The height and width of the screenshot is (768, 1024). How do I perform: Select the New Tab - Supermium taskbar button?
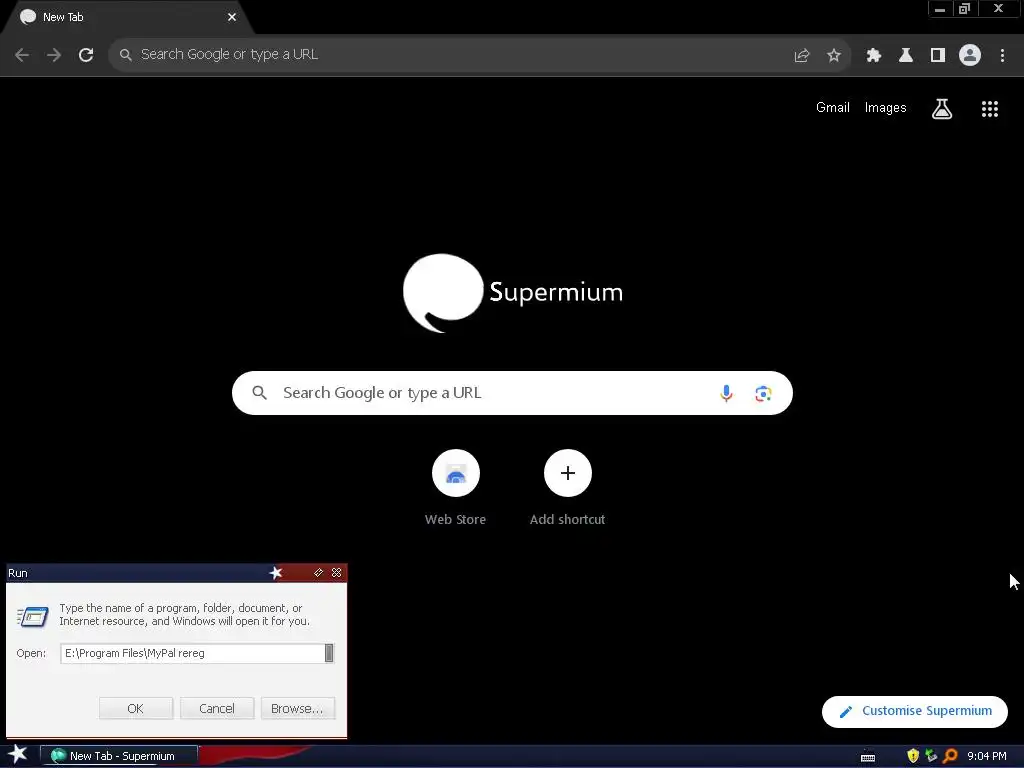(x=119, y=756)
